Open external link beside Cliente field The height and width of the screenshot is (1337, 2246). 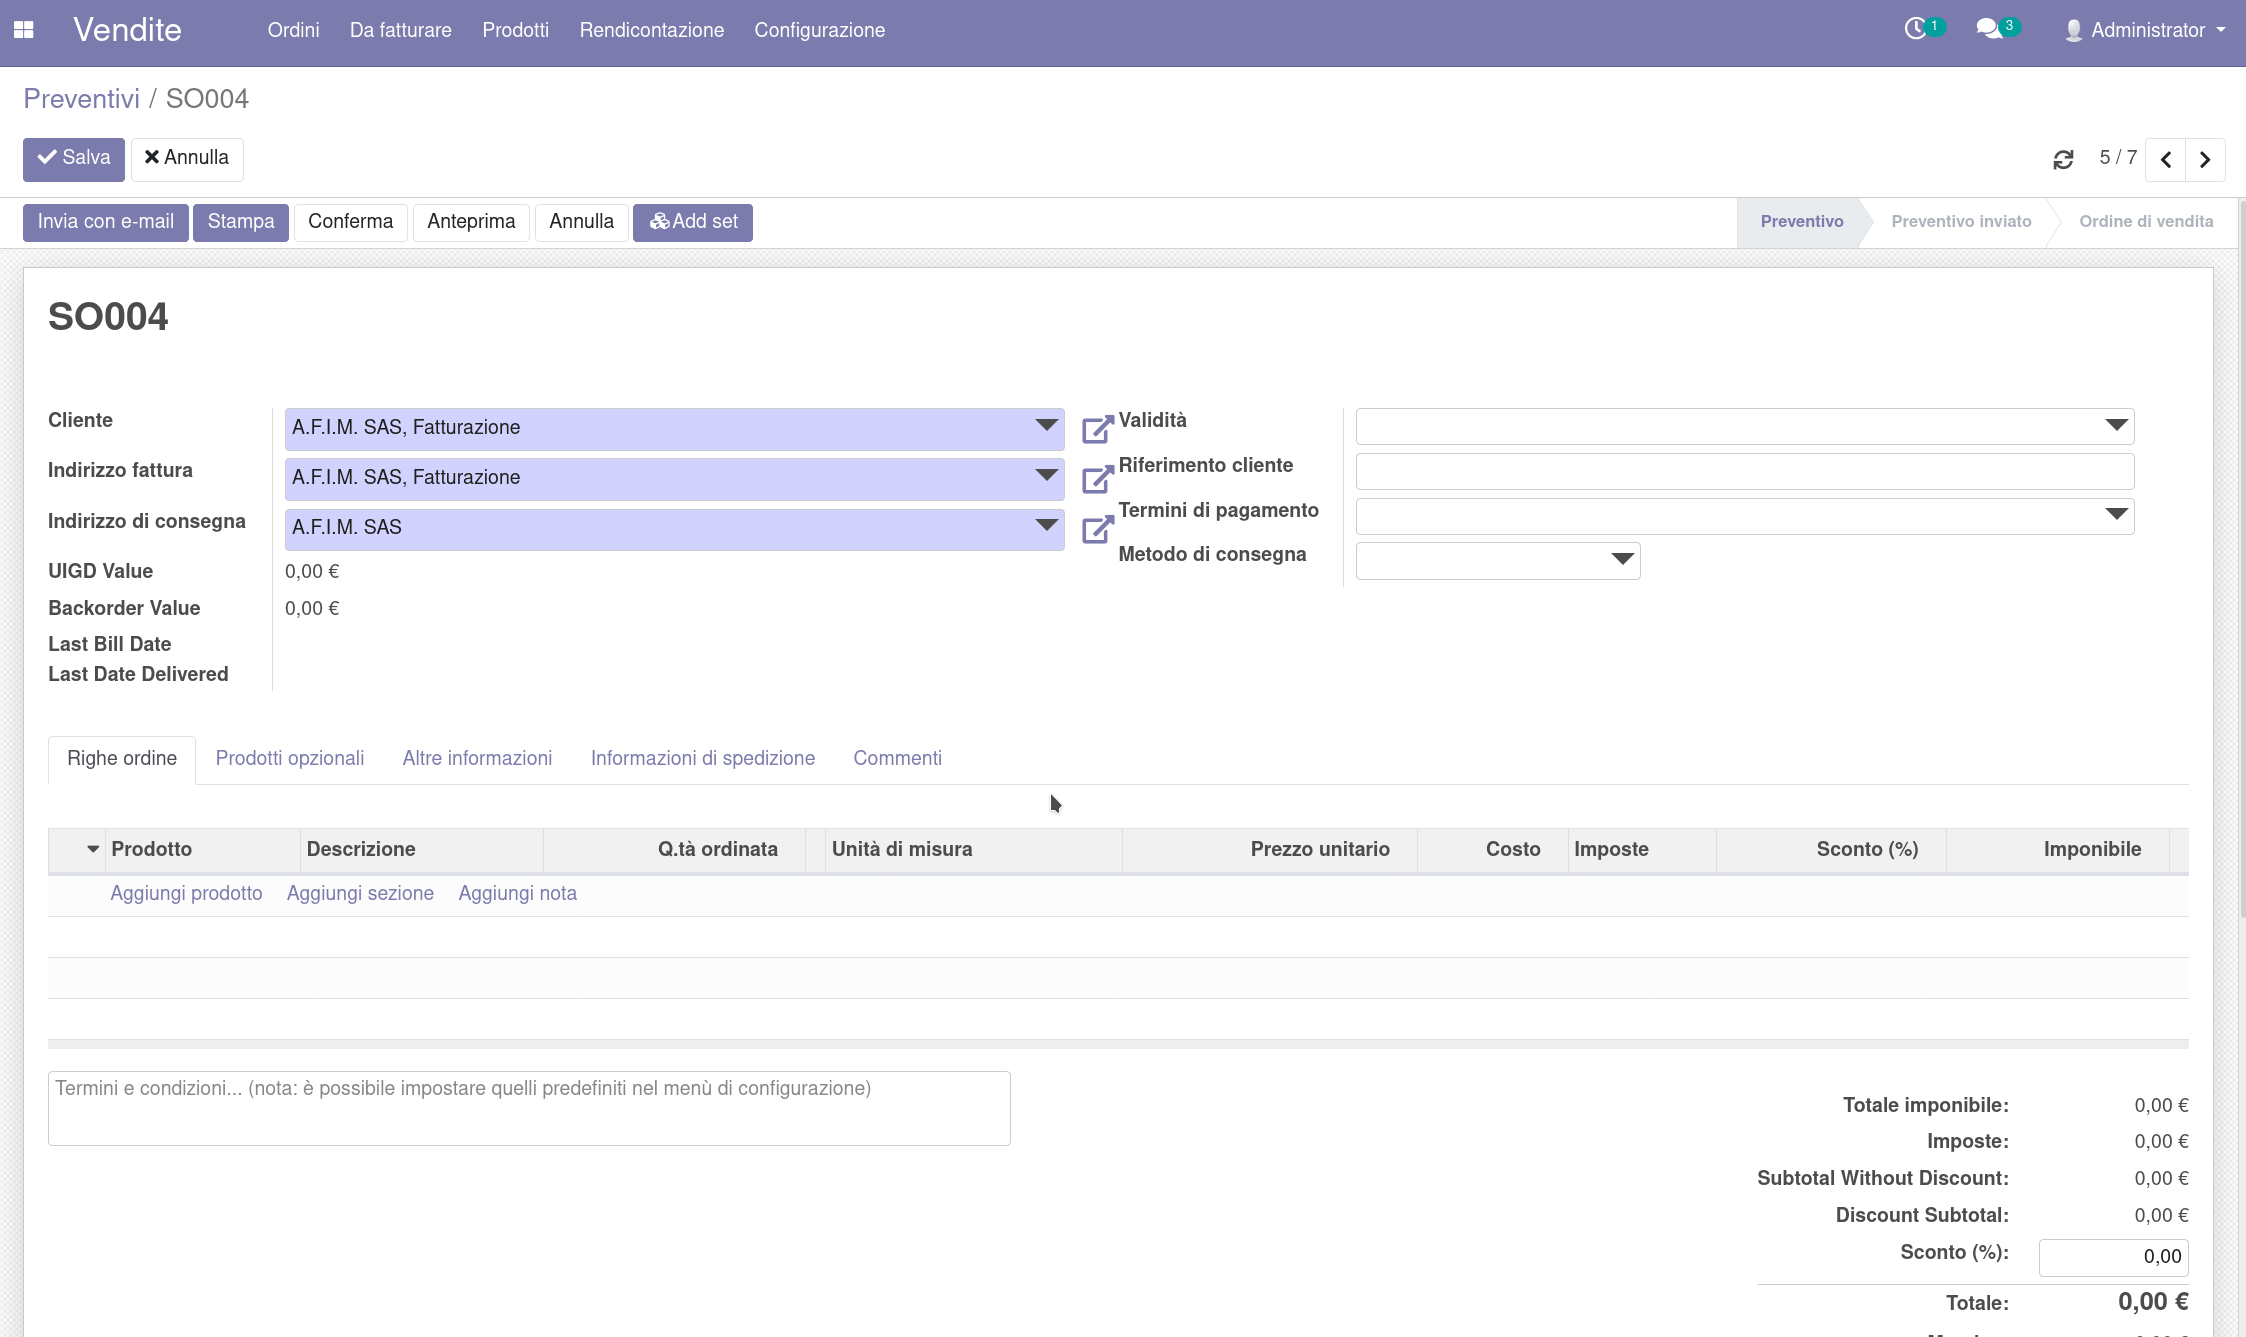1097,429
